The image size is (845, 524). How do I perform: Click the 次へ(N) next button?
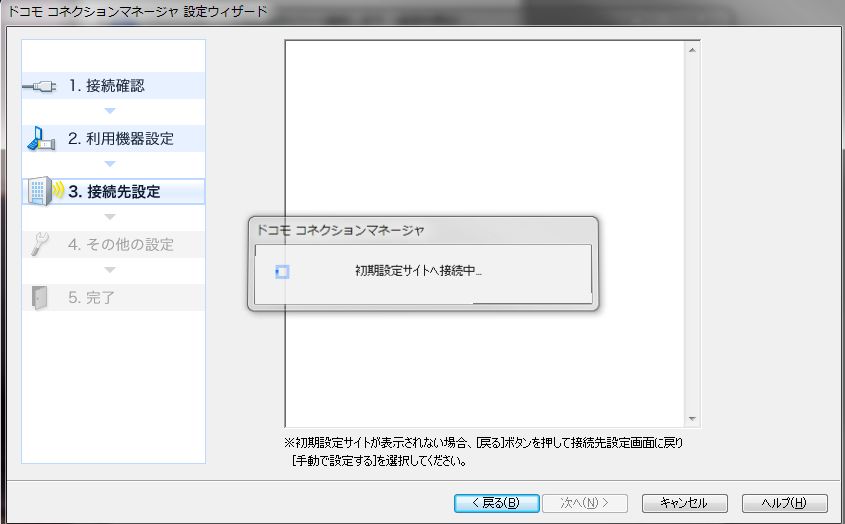585,503
